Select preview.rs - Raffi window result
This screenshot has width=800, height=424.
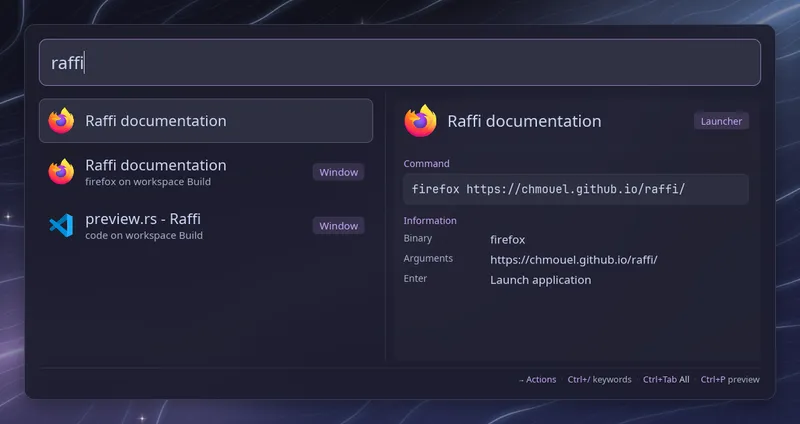tap(206, 226)
